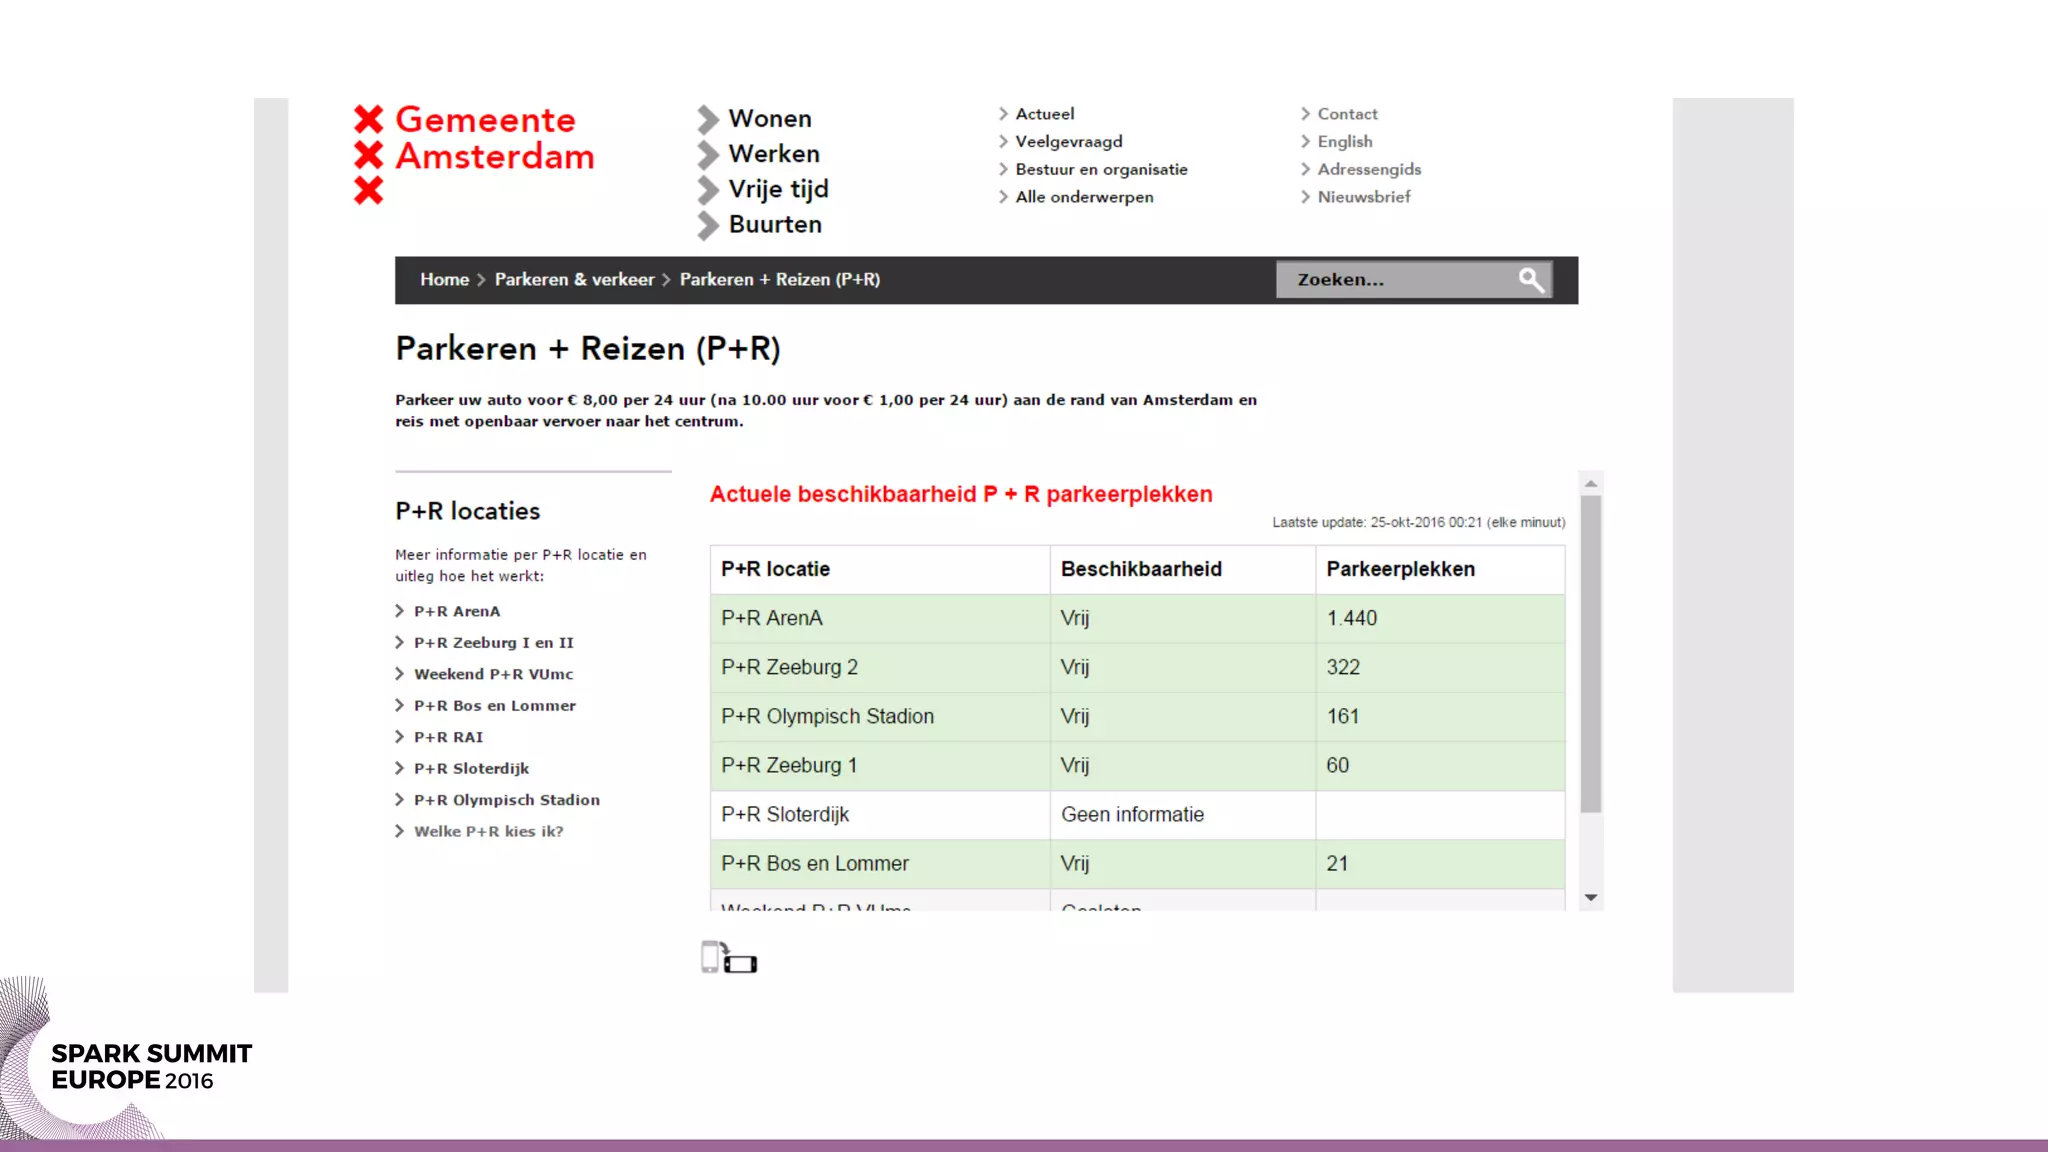Click the table's vertical scrollbar thumb
2048x1152 pixels.
point(1591,655)
